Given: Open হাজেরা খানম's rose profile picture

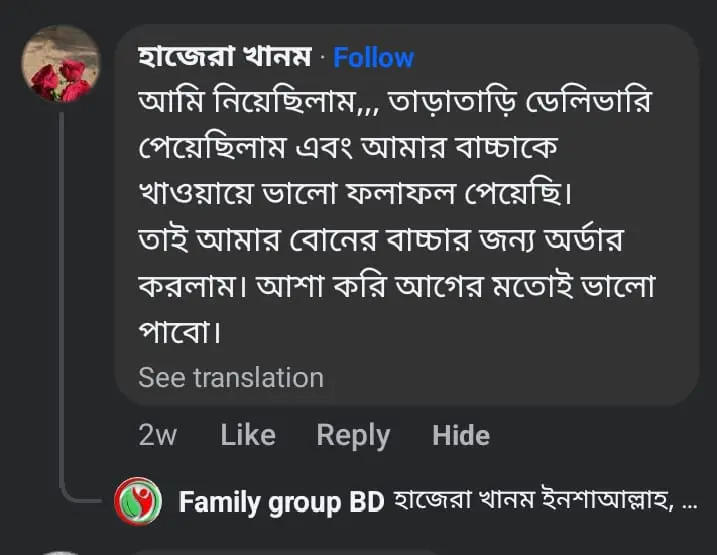Looking at the screenshot, I should point(60,65).
